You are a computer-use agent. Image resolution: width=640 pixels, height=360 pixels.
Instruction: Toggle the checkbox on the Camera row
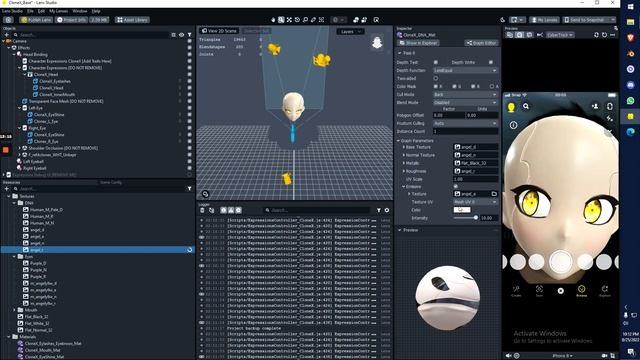[189, 41]
